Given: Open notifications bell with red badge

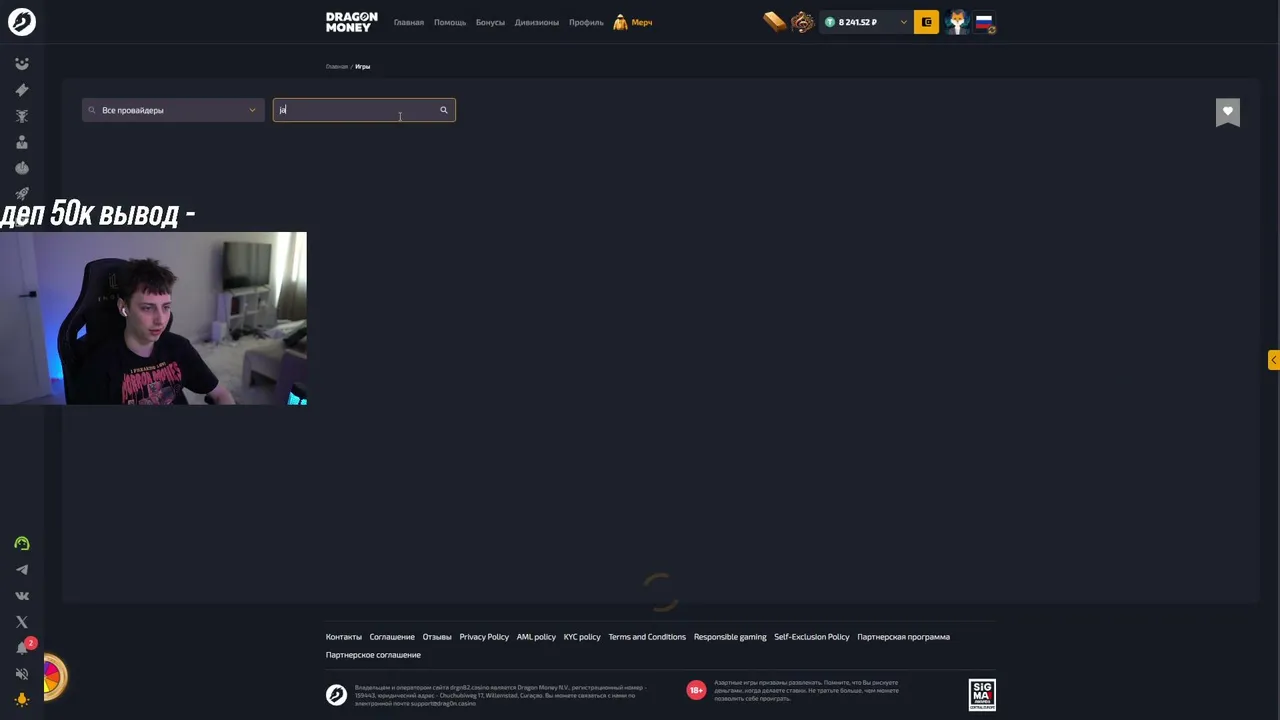Looking at the screenshot, I should 23,647.
